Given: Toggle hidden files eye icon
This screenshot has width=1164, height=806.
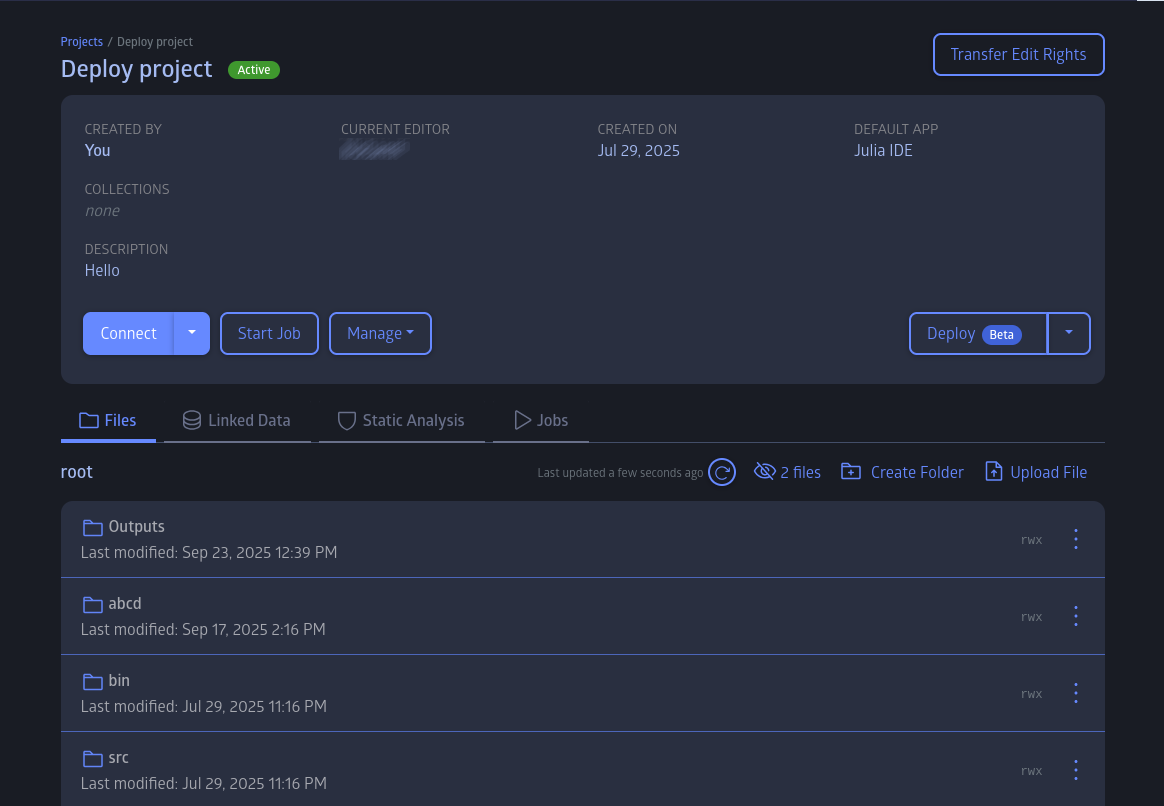Looking at the screenshot, I should [765, 472].
